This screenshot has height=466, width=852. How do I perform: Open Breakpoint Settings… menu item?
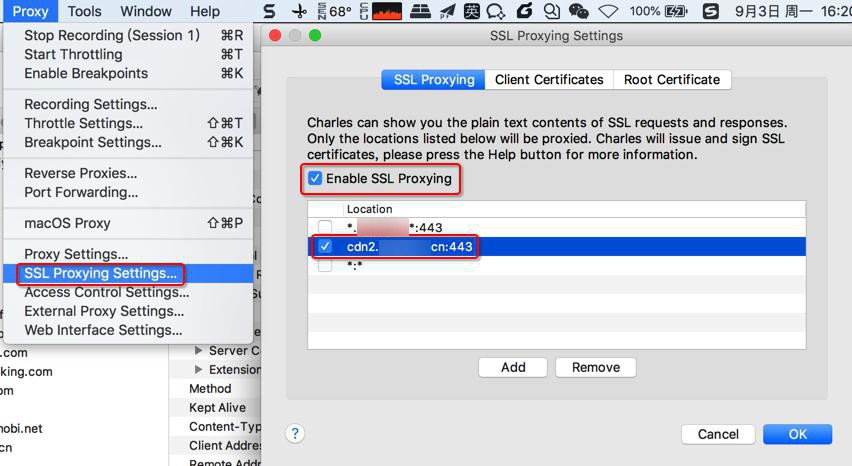(x=128, y=142)
